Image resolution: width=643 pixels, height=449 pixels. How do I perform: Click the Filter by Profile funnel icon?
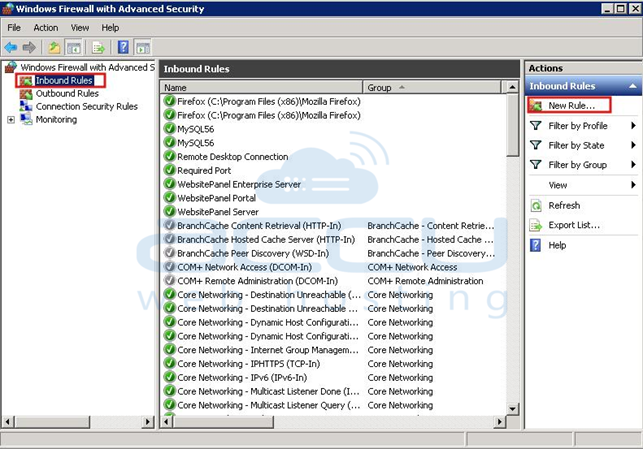536,125
